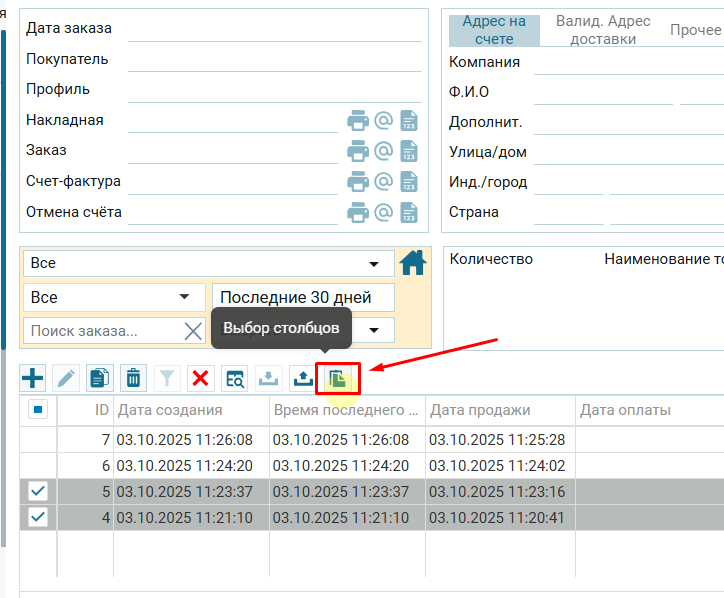Image resolution: width=724 pixels, height=598 pixels.
Task: Uncheck the checkbox for order ID 5
Action: [x=38, y=491]
